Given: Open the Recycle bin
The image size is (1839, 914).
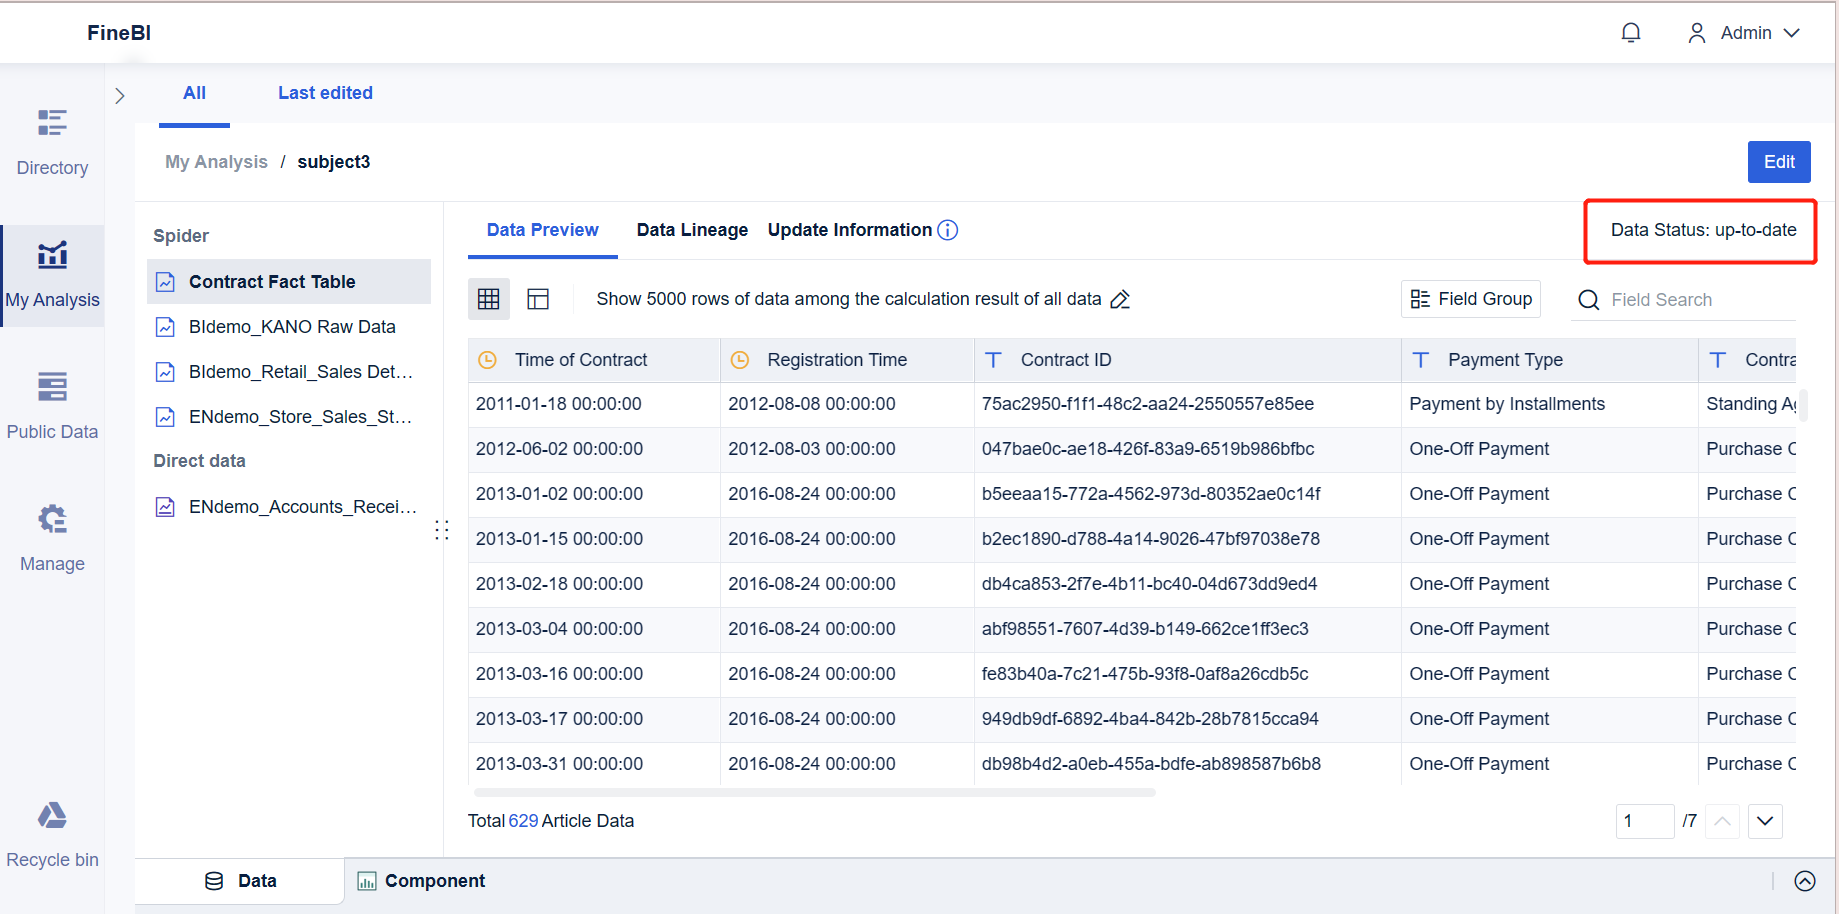Looking at the screenshot, I should [51, 832].
